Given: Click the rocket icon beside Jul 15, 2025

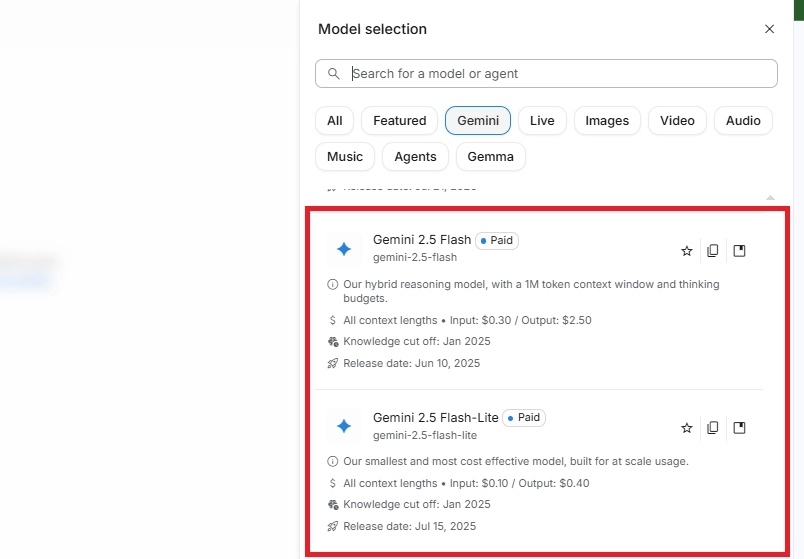Looking at the screenshot, I should coord(333,526).
